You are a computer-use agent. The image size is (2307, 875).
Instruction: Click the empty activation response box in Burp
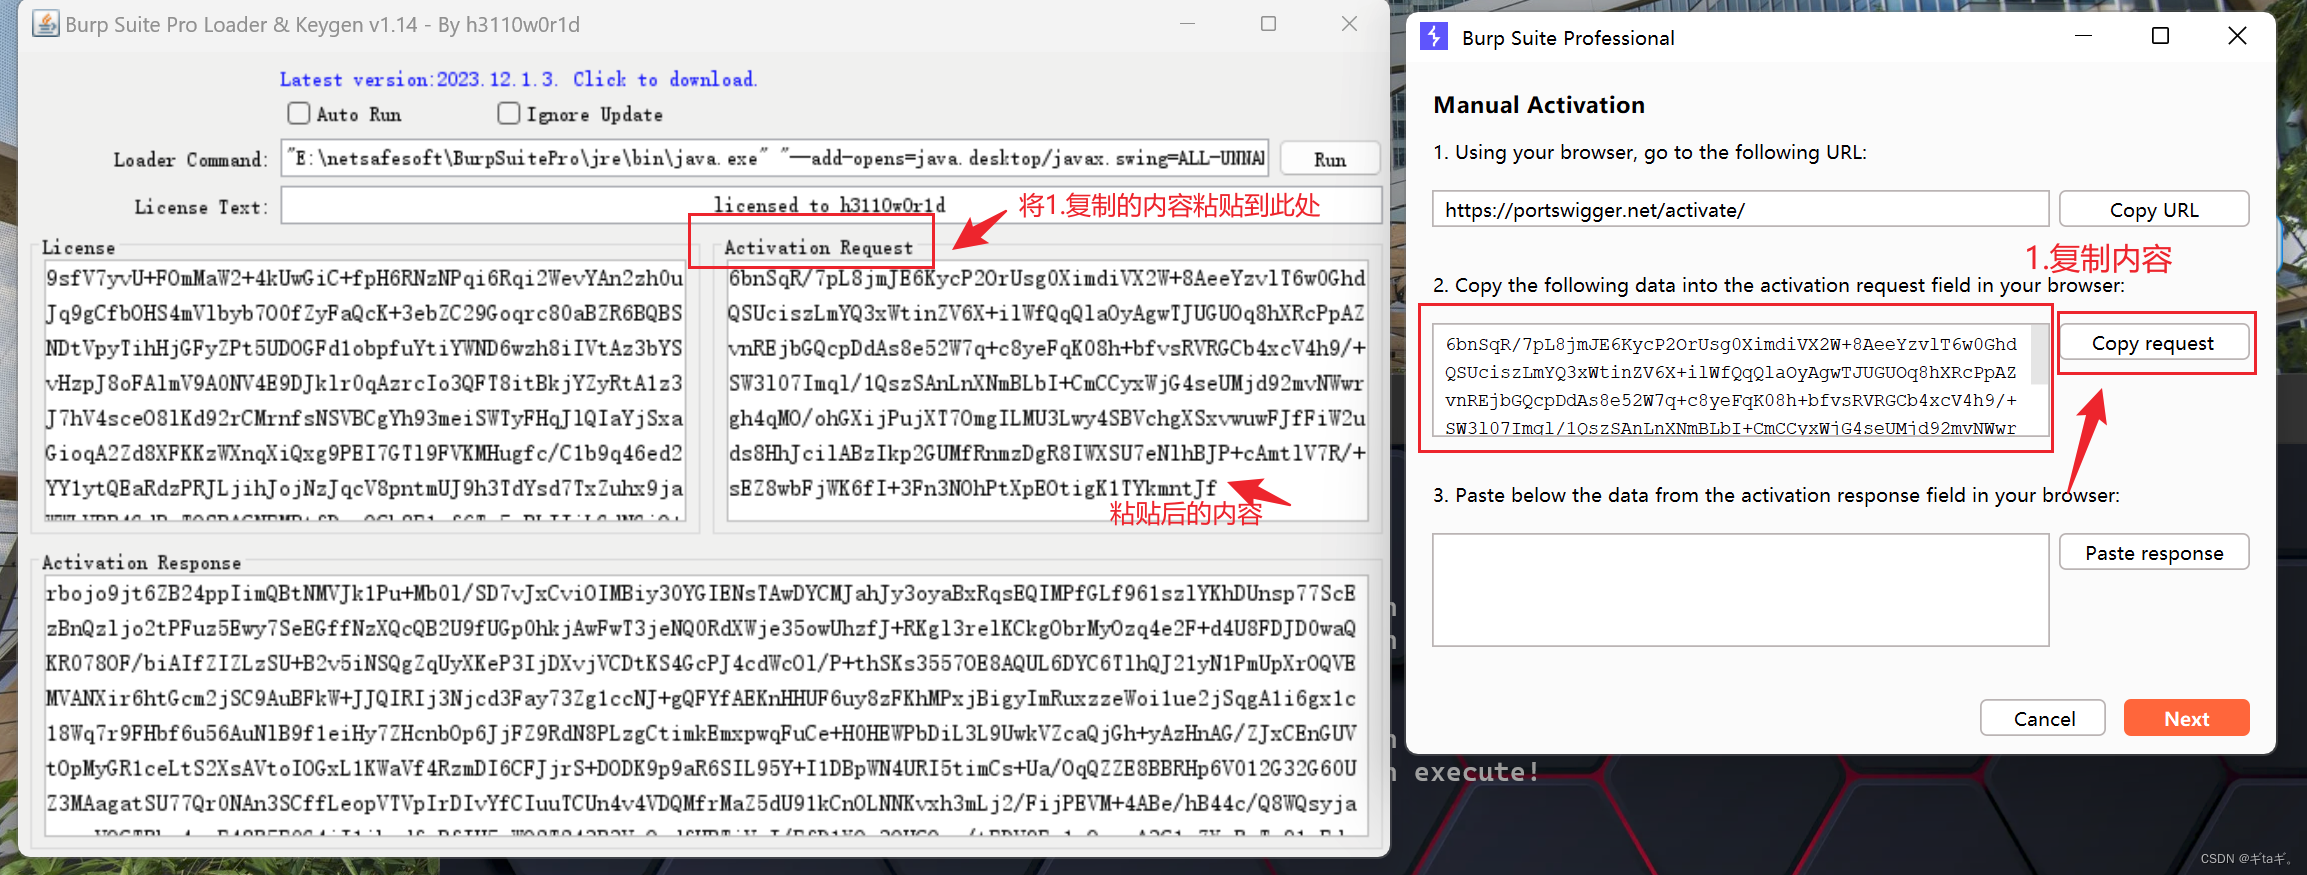1740,590
